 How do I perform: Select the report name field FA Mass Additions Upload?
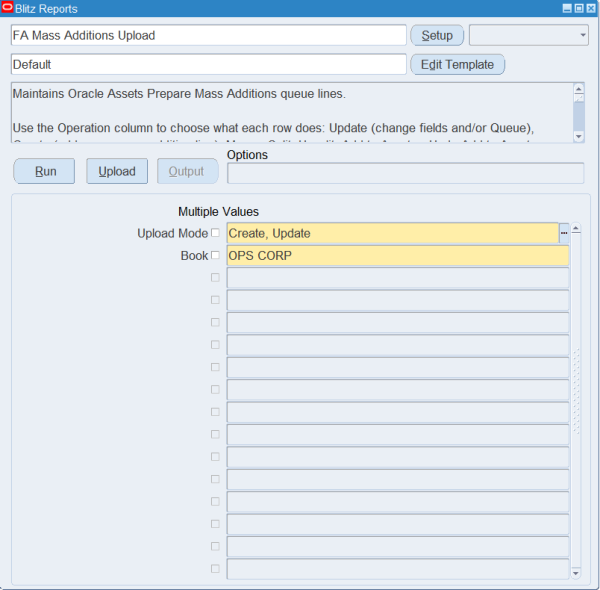coord(209,35)
